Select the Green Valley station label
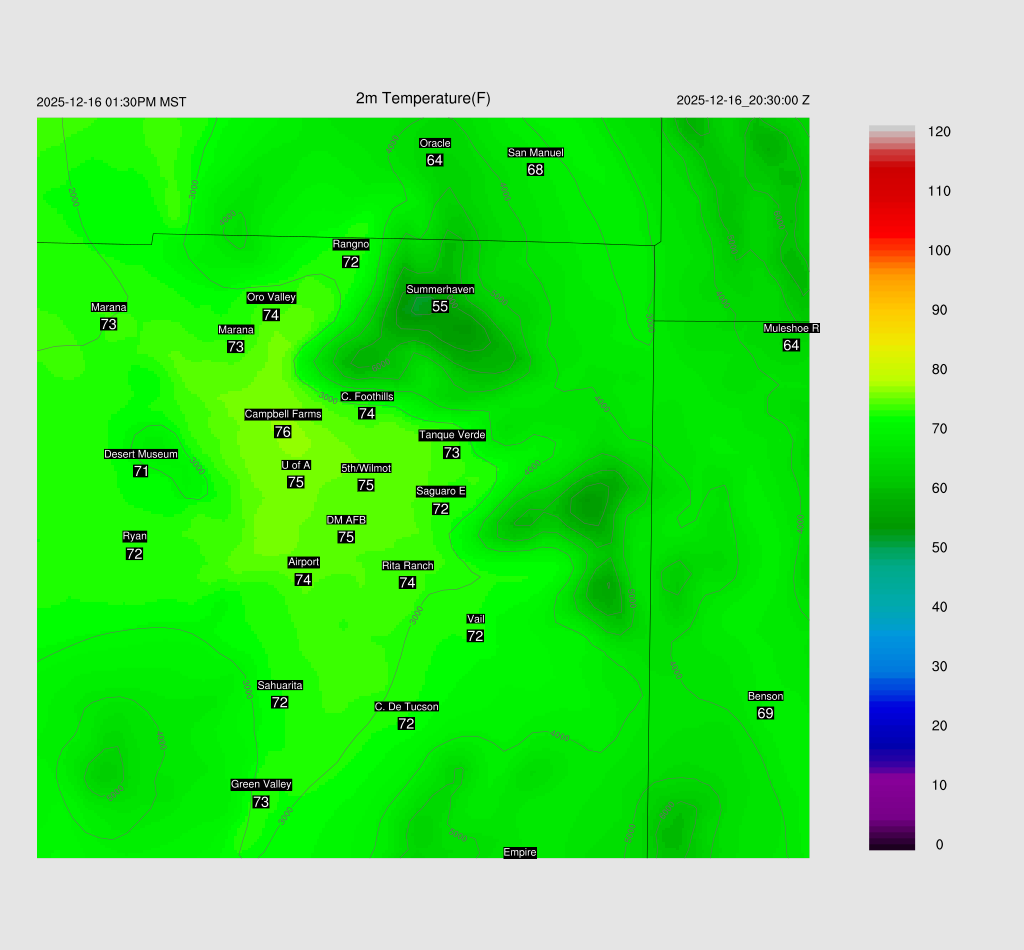The height and width of the screenshot is (950, 1024). (261, 785)
